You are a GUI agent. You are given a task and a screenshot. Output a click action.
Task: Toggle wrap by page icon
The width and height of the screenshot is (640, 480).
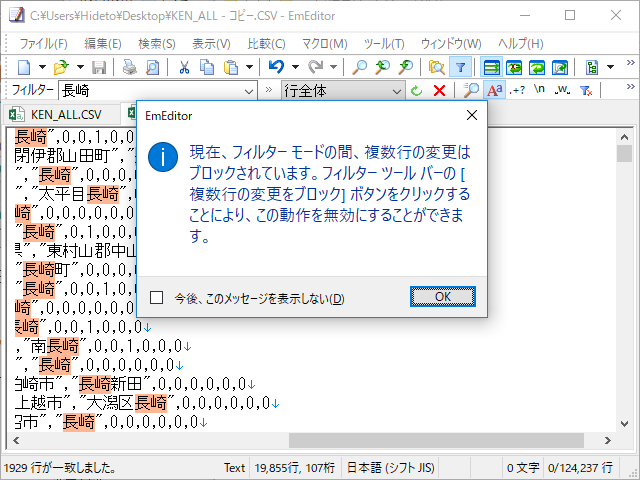[560, 67]
